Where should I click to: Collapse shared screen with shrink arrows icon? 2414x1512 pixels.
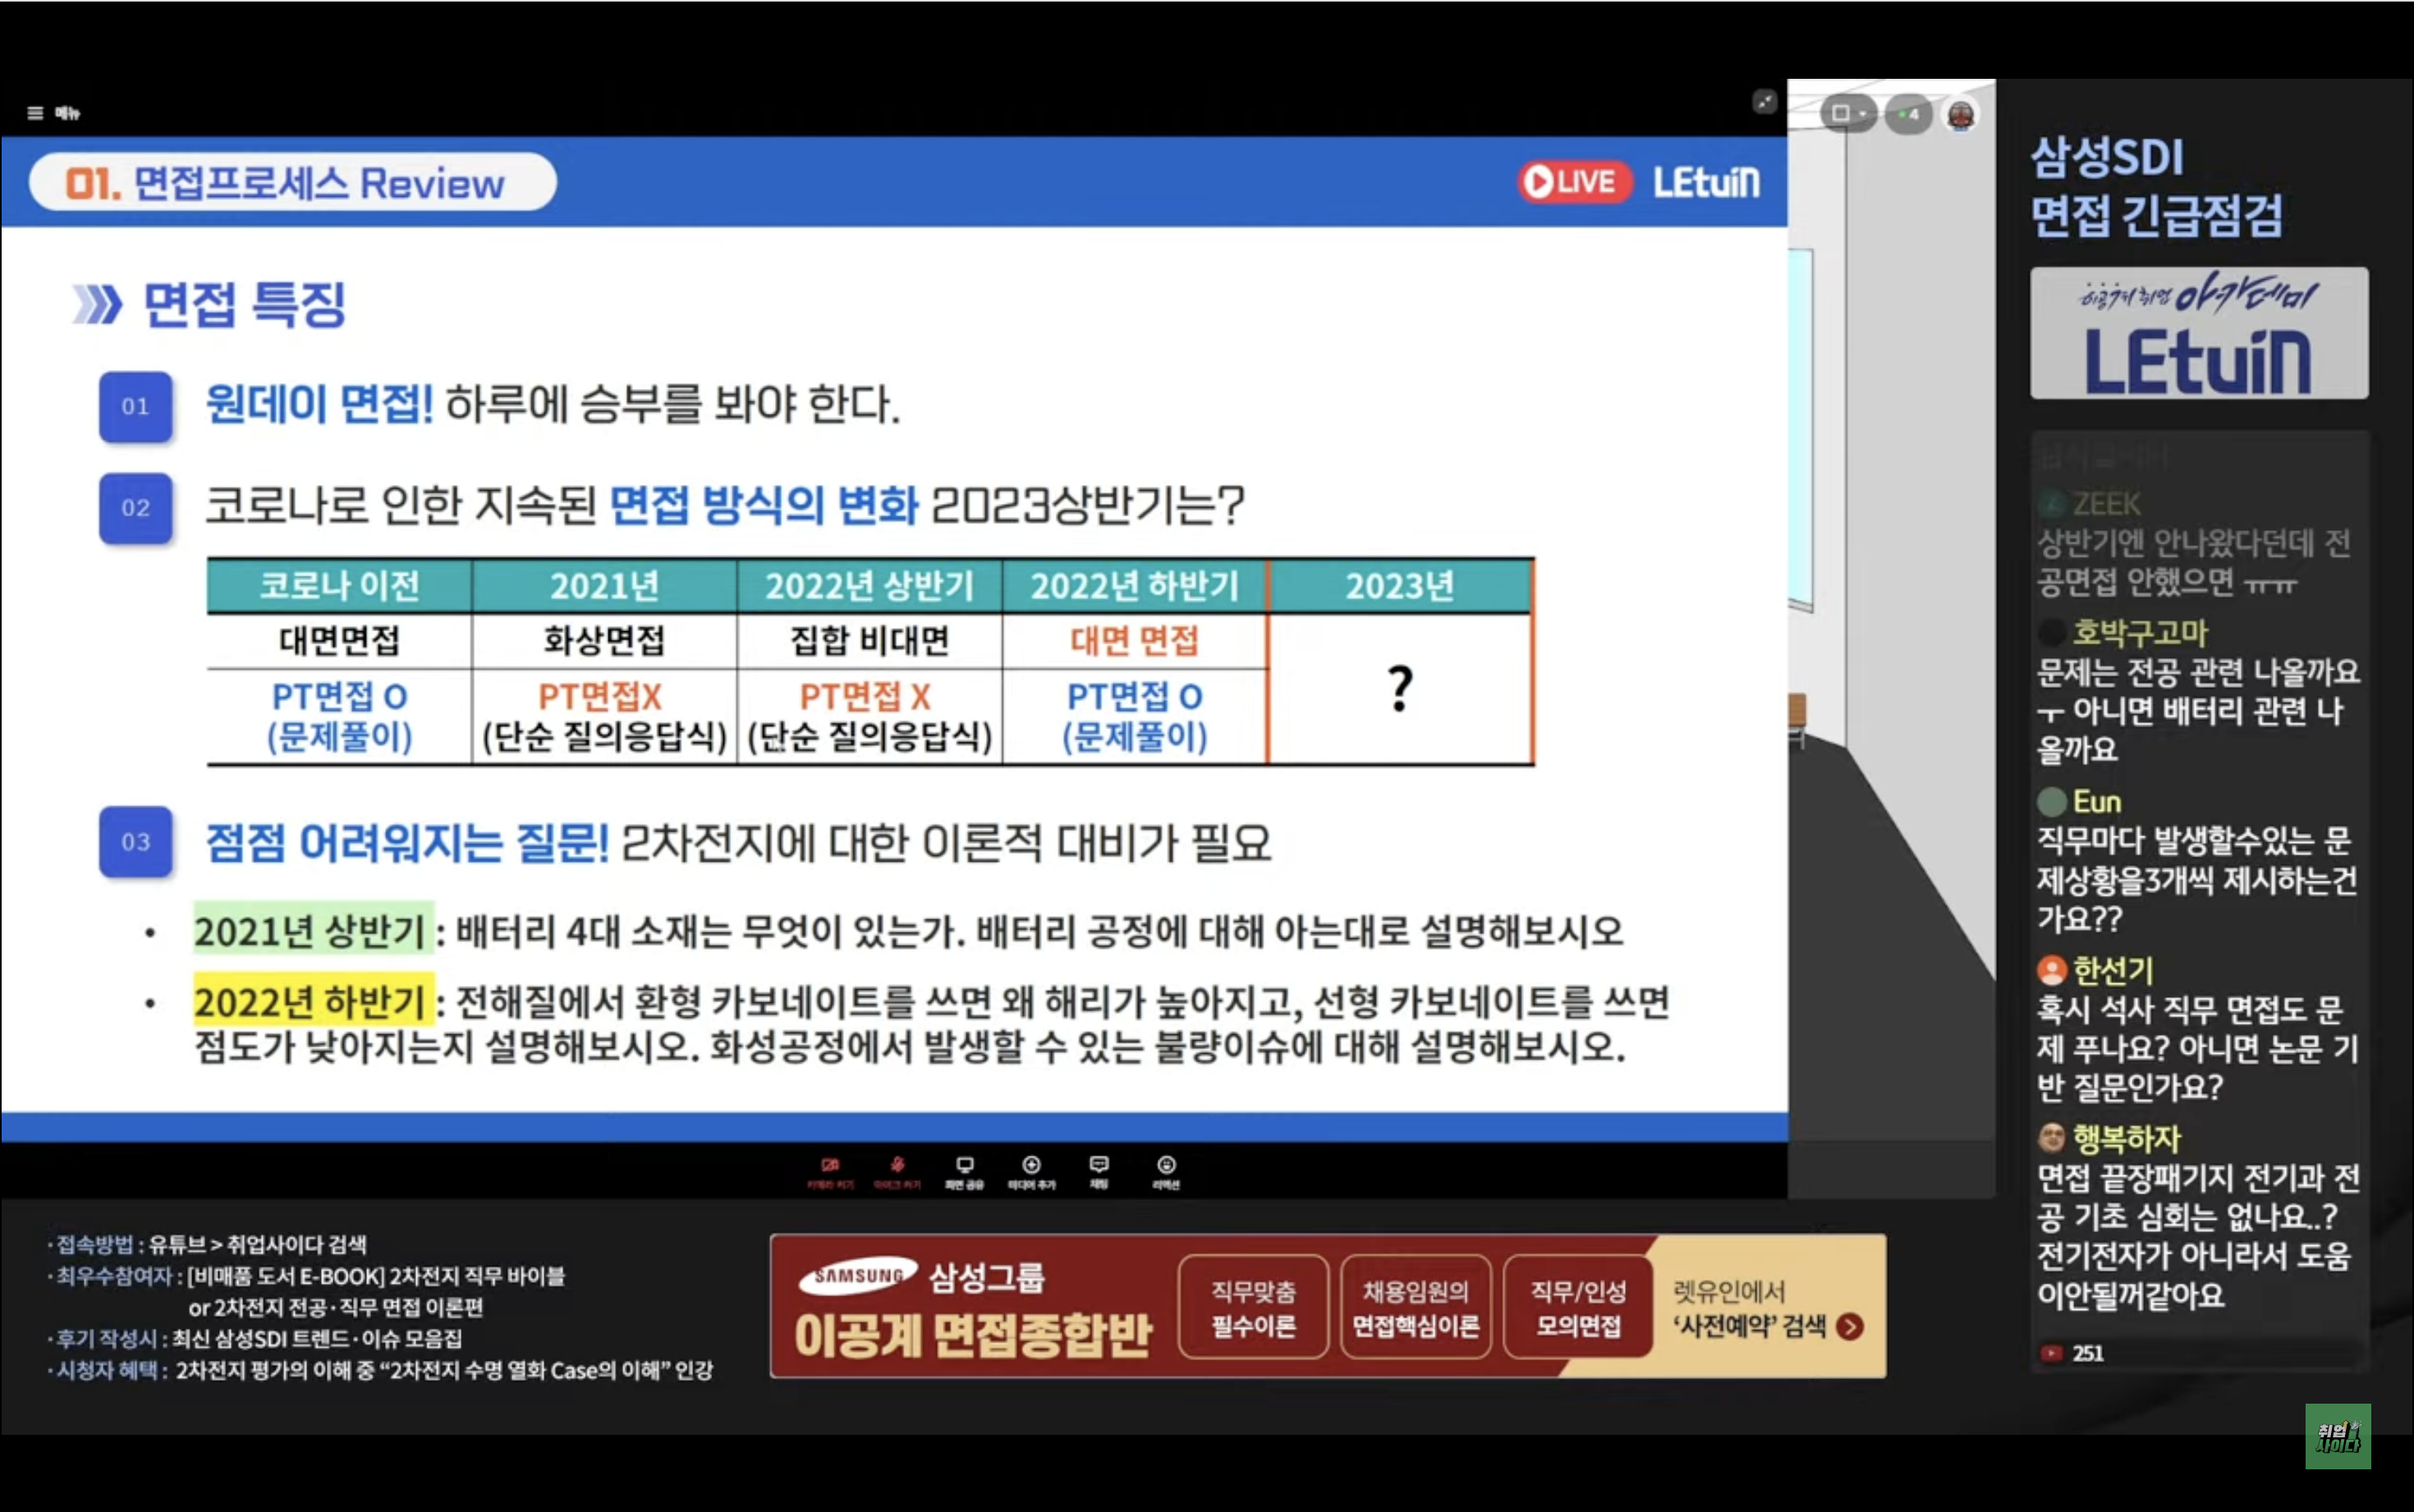point(1764,101)
